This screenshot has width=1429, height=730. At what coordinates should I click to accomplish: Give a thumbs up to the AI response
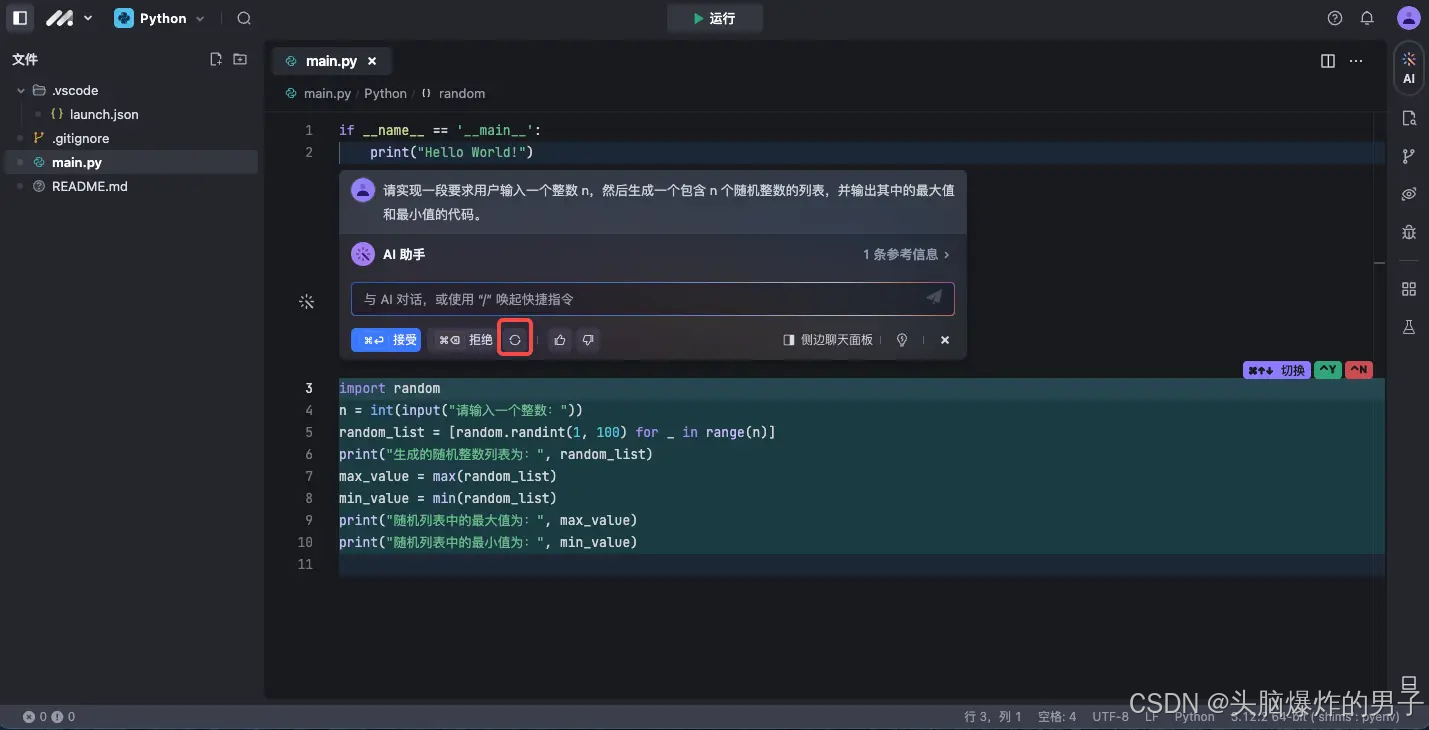point(559,339)
